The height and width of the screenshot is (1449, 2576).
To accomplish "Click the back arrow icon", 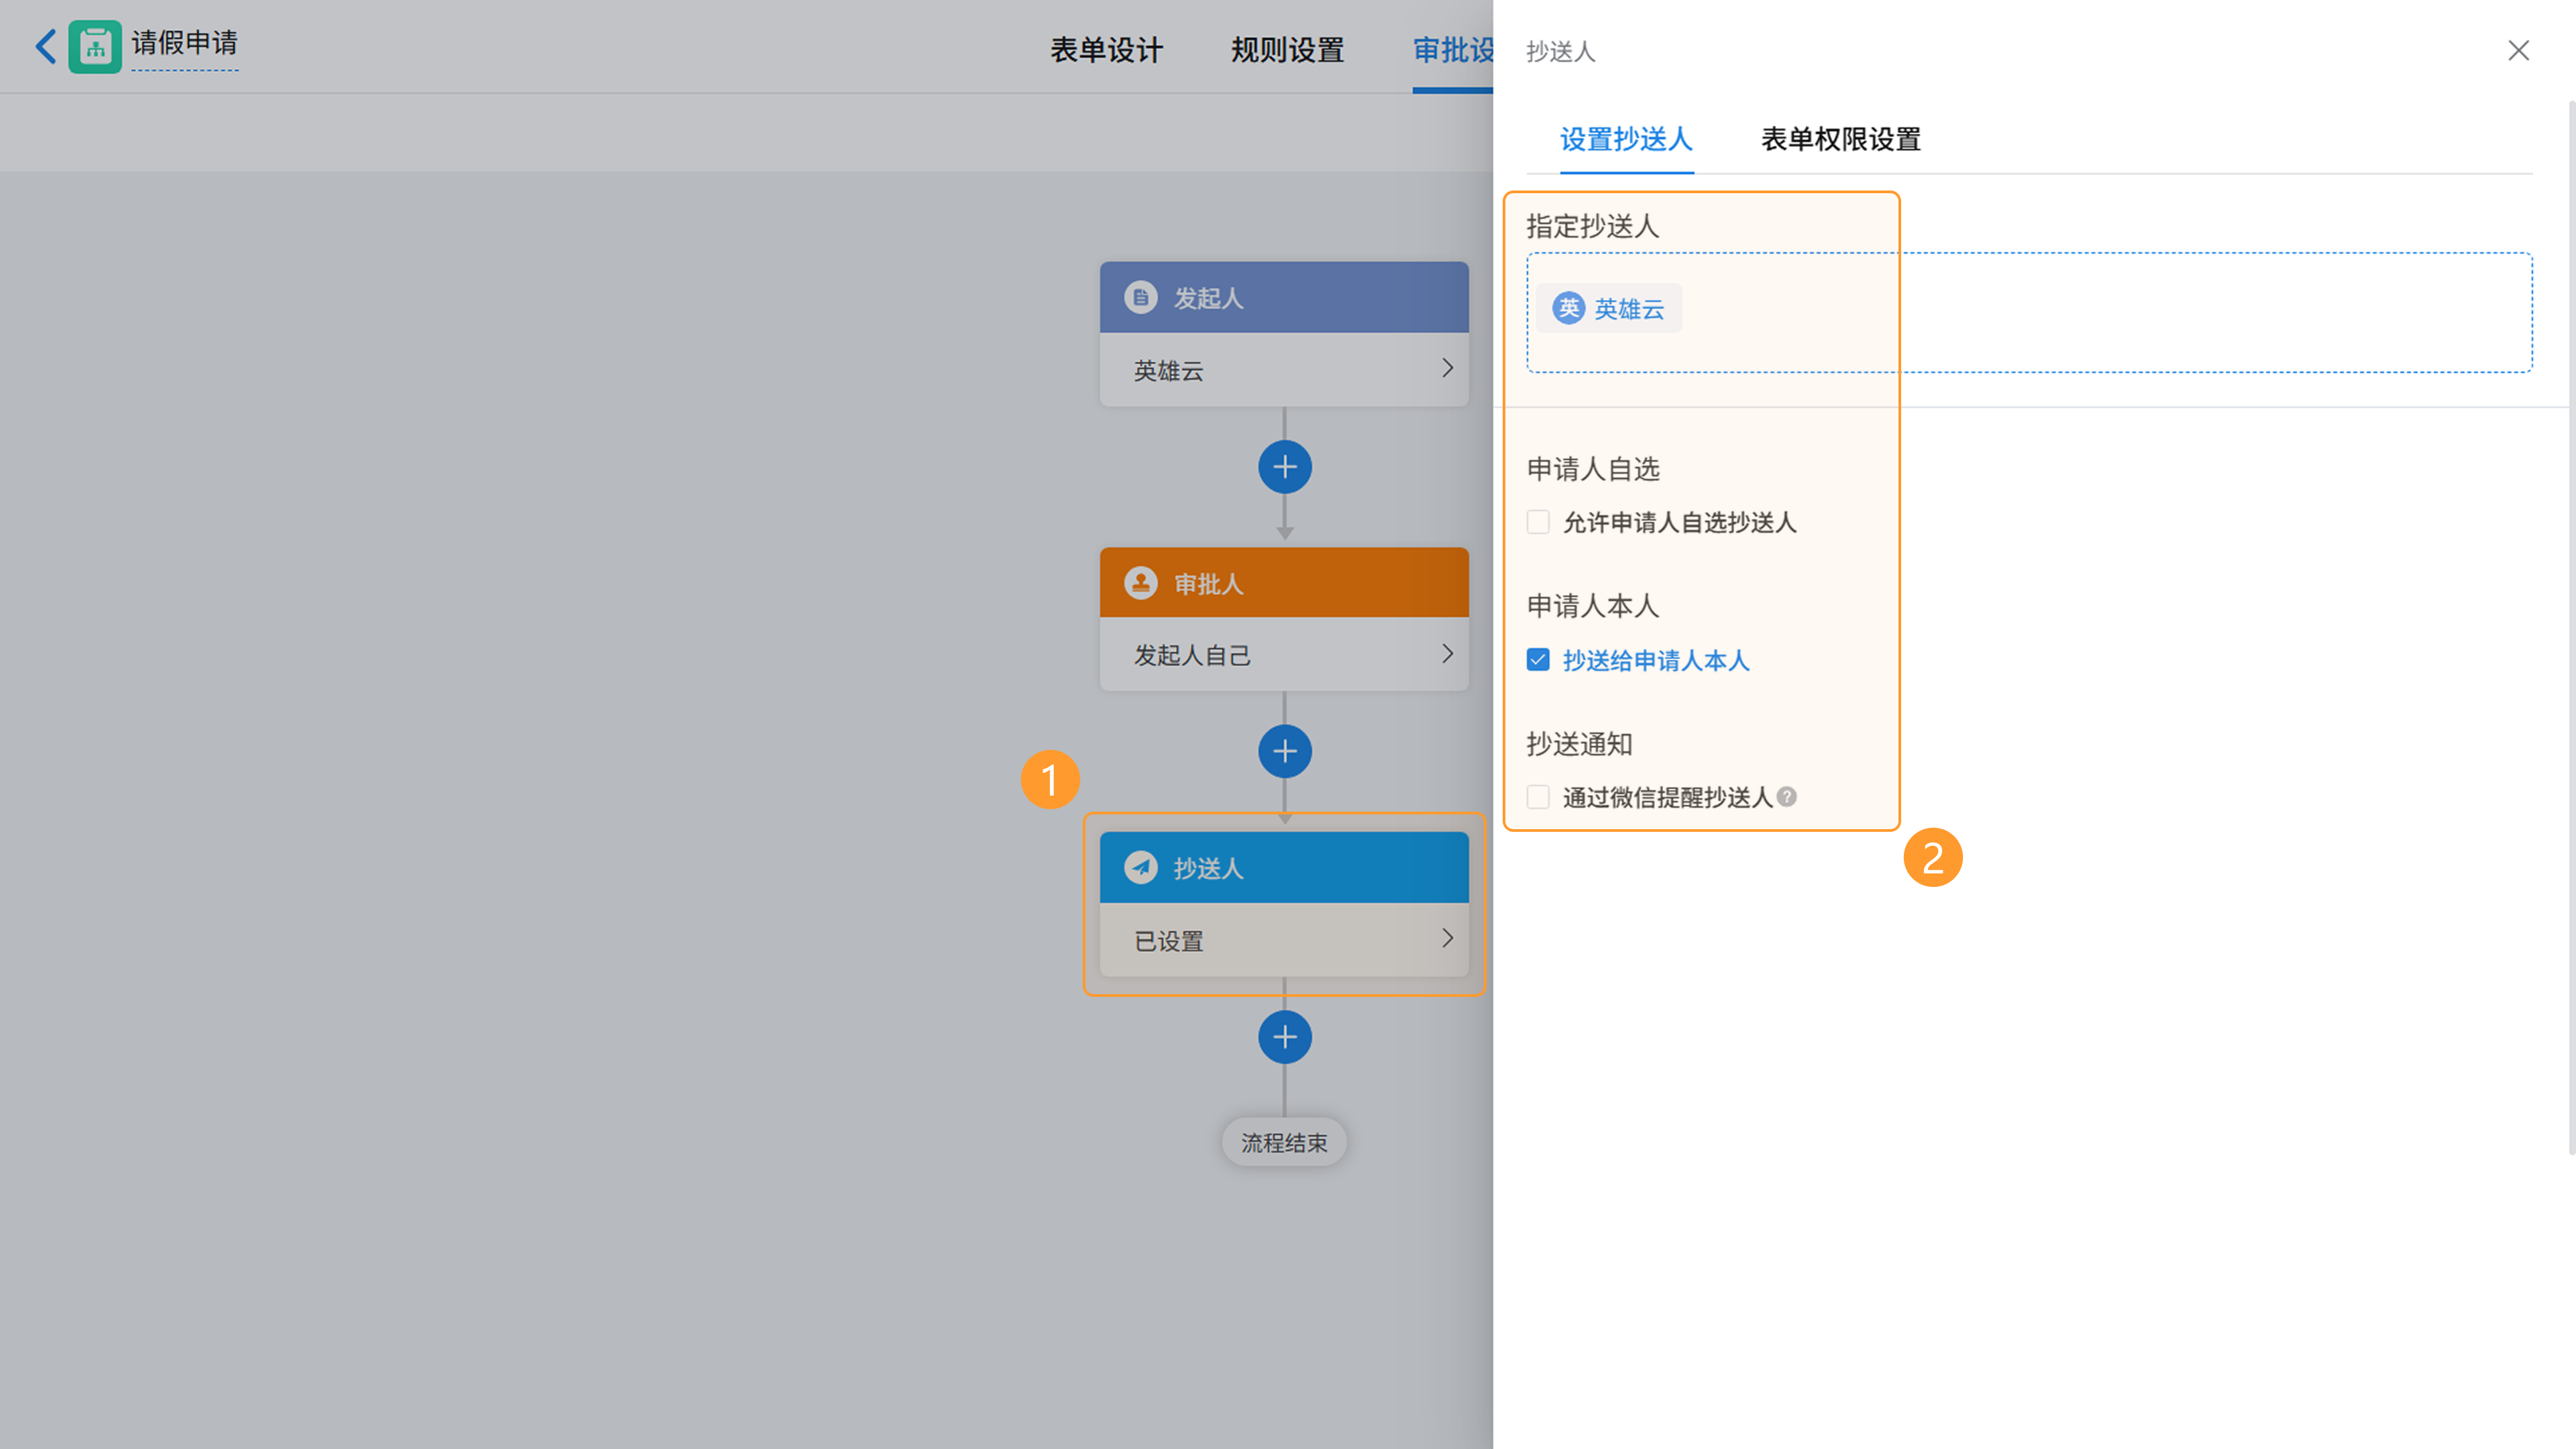I will [46, 46].
